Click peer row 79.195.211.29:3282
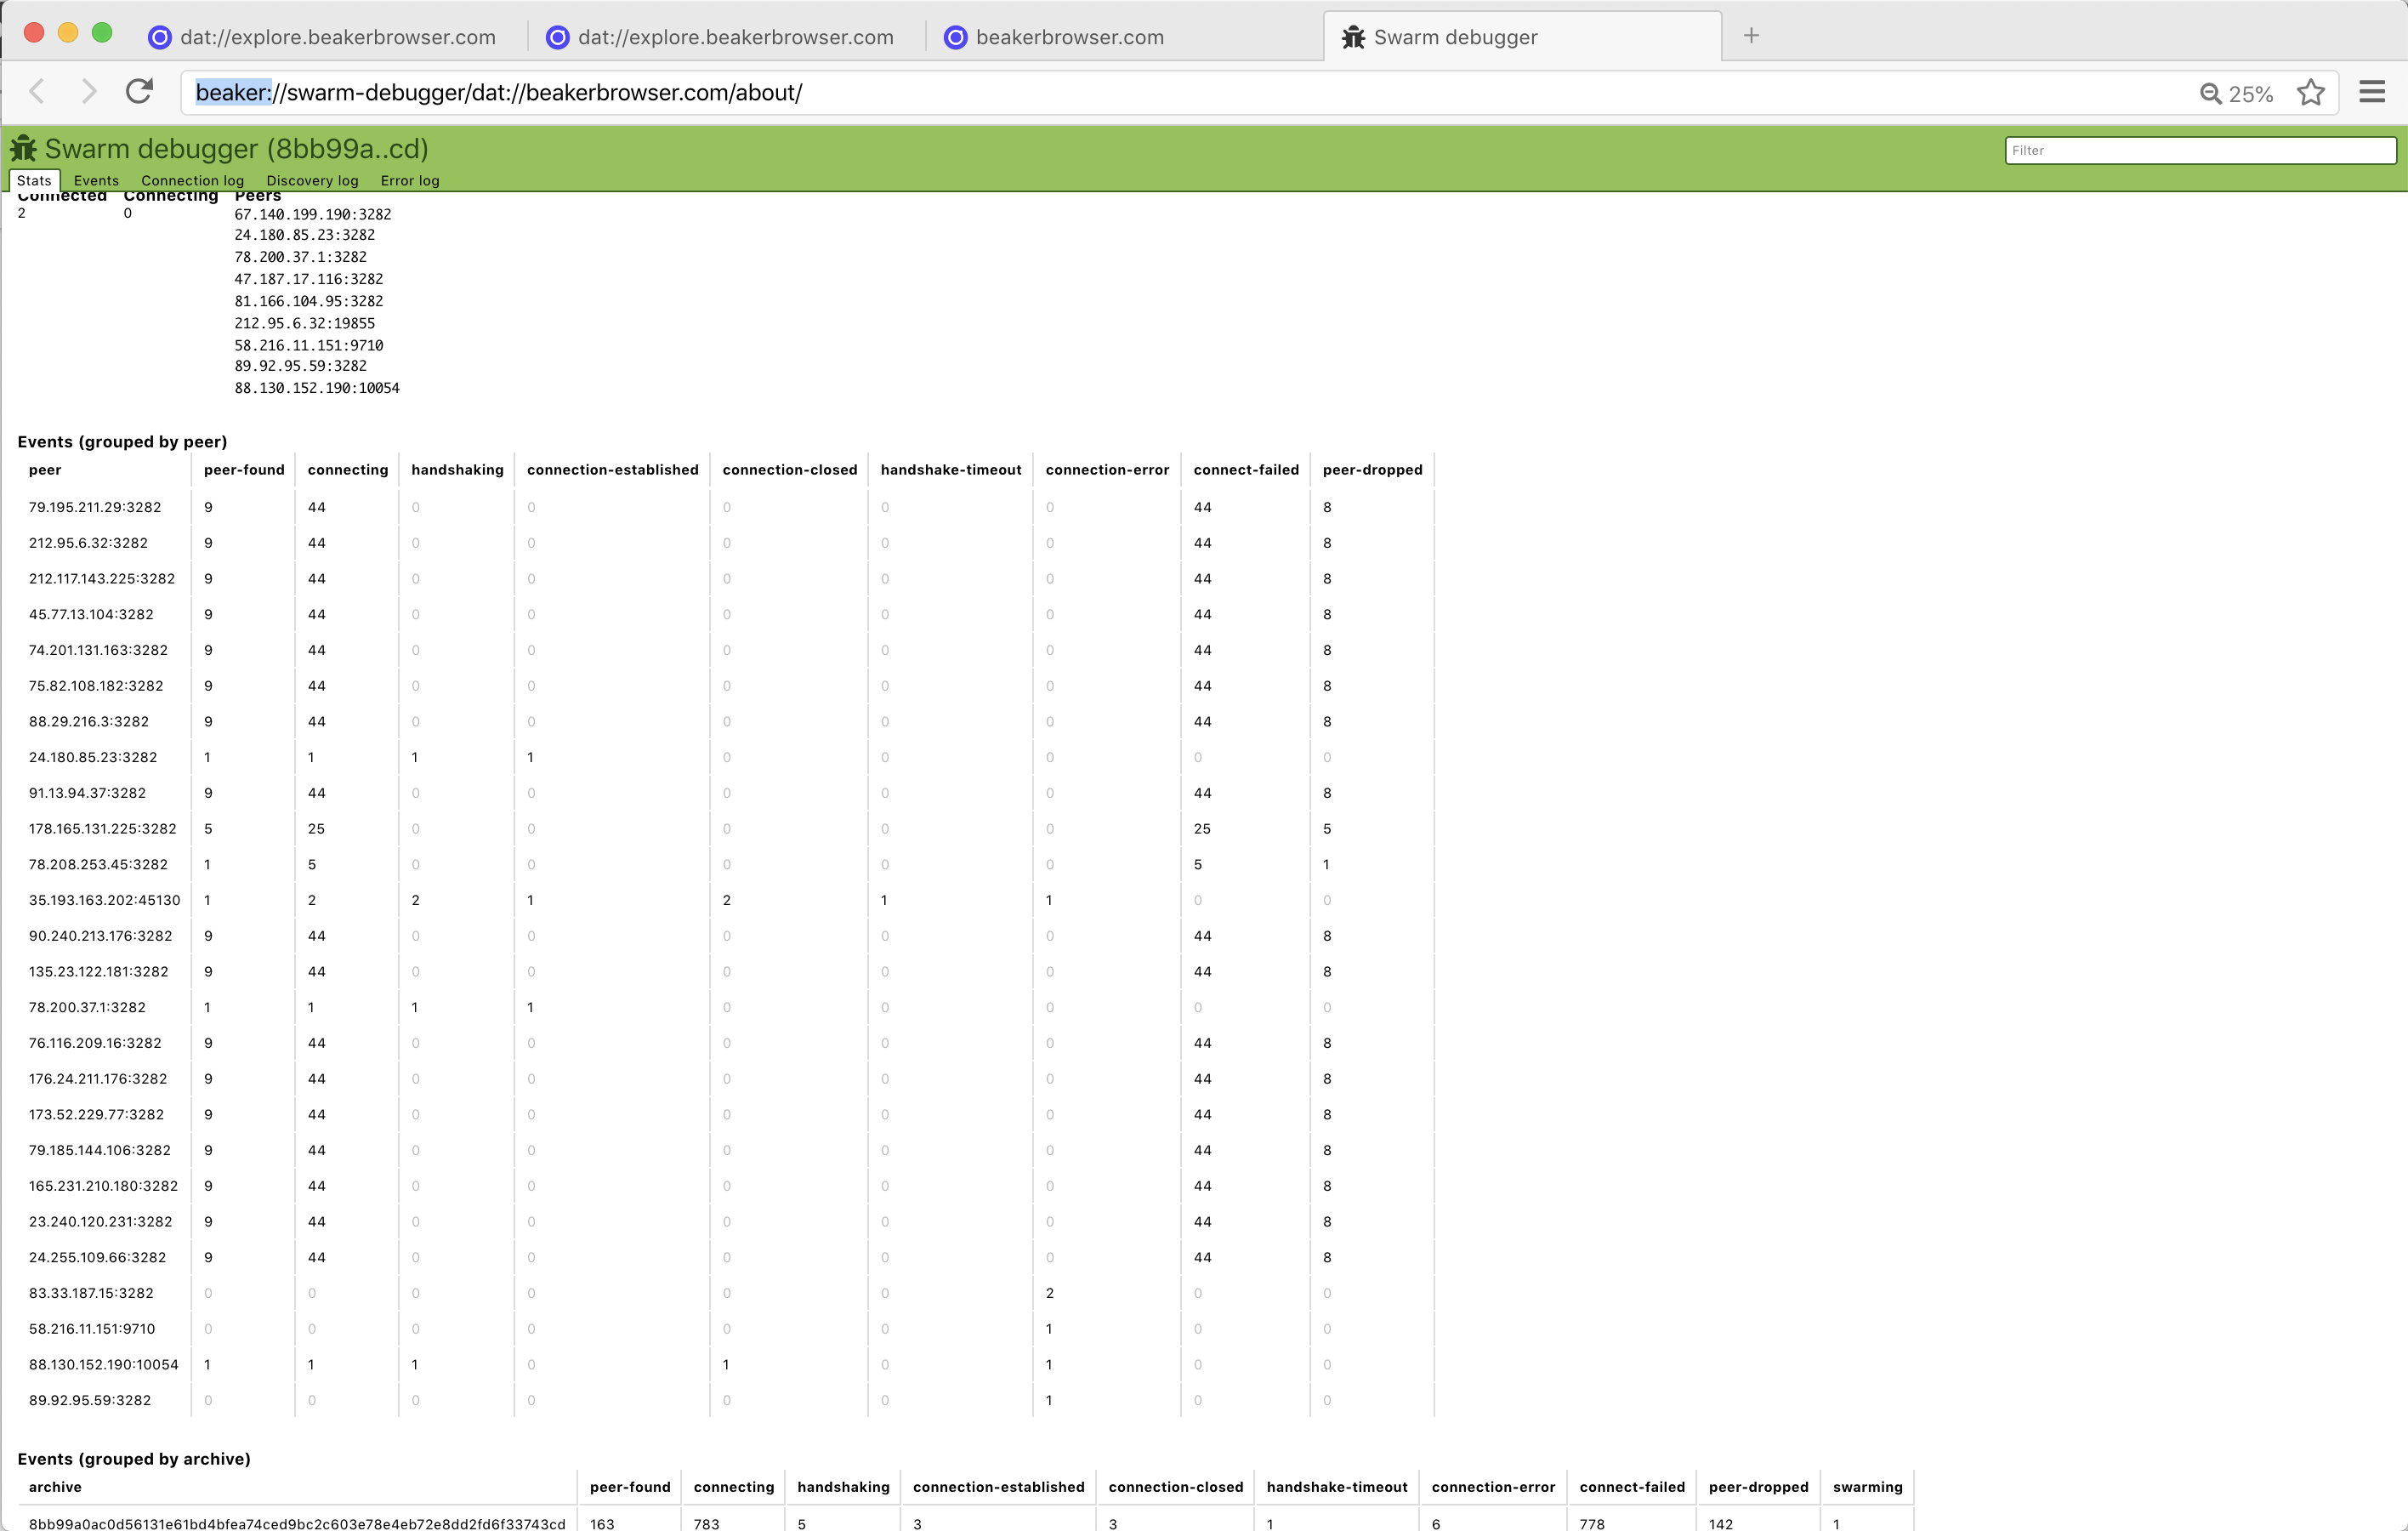The image size is (2408, 1531). point(725,507)
